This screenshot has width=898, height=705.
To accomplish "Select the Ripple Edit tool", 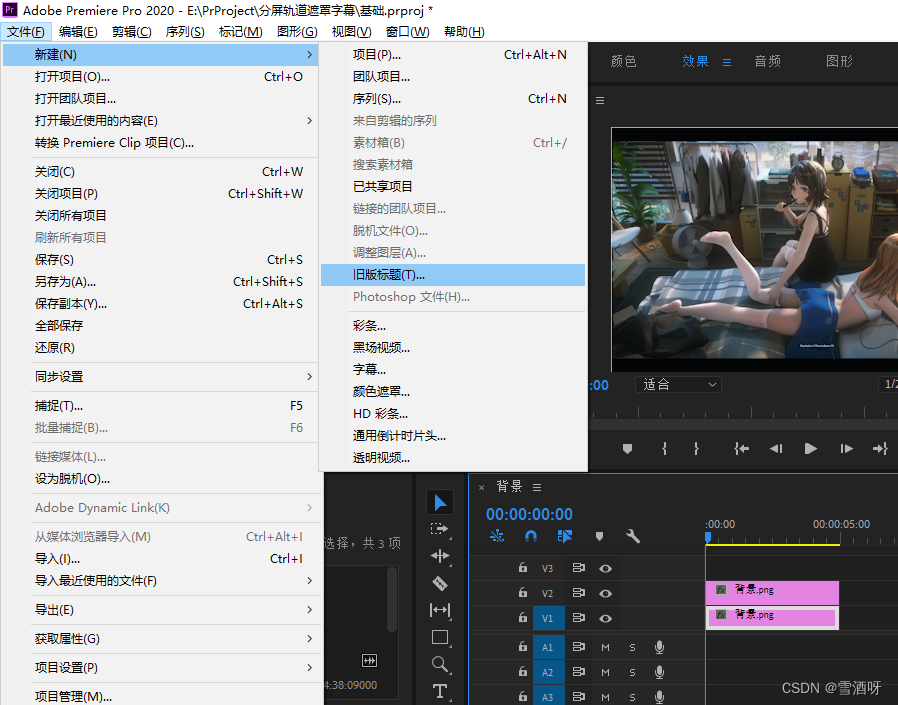I will point(440,556).
